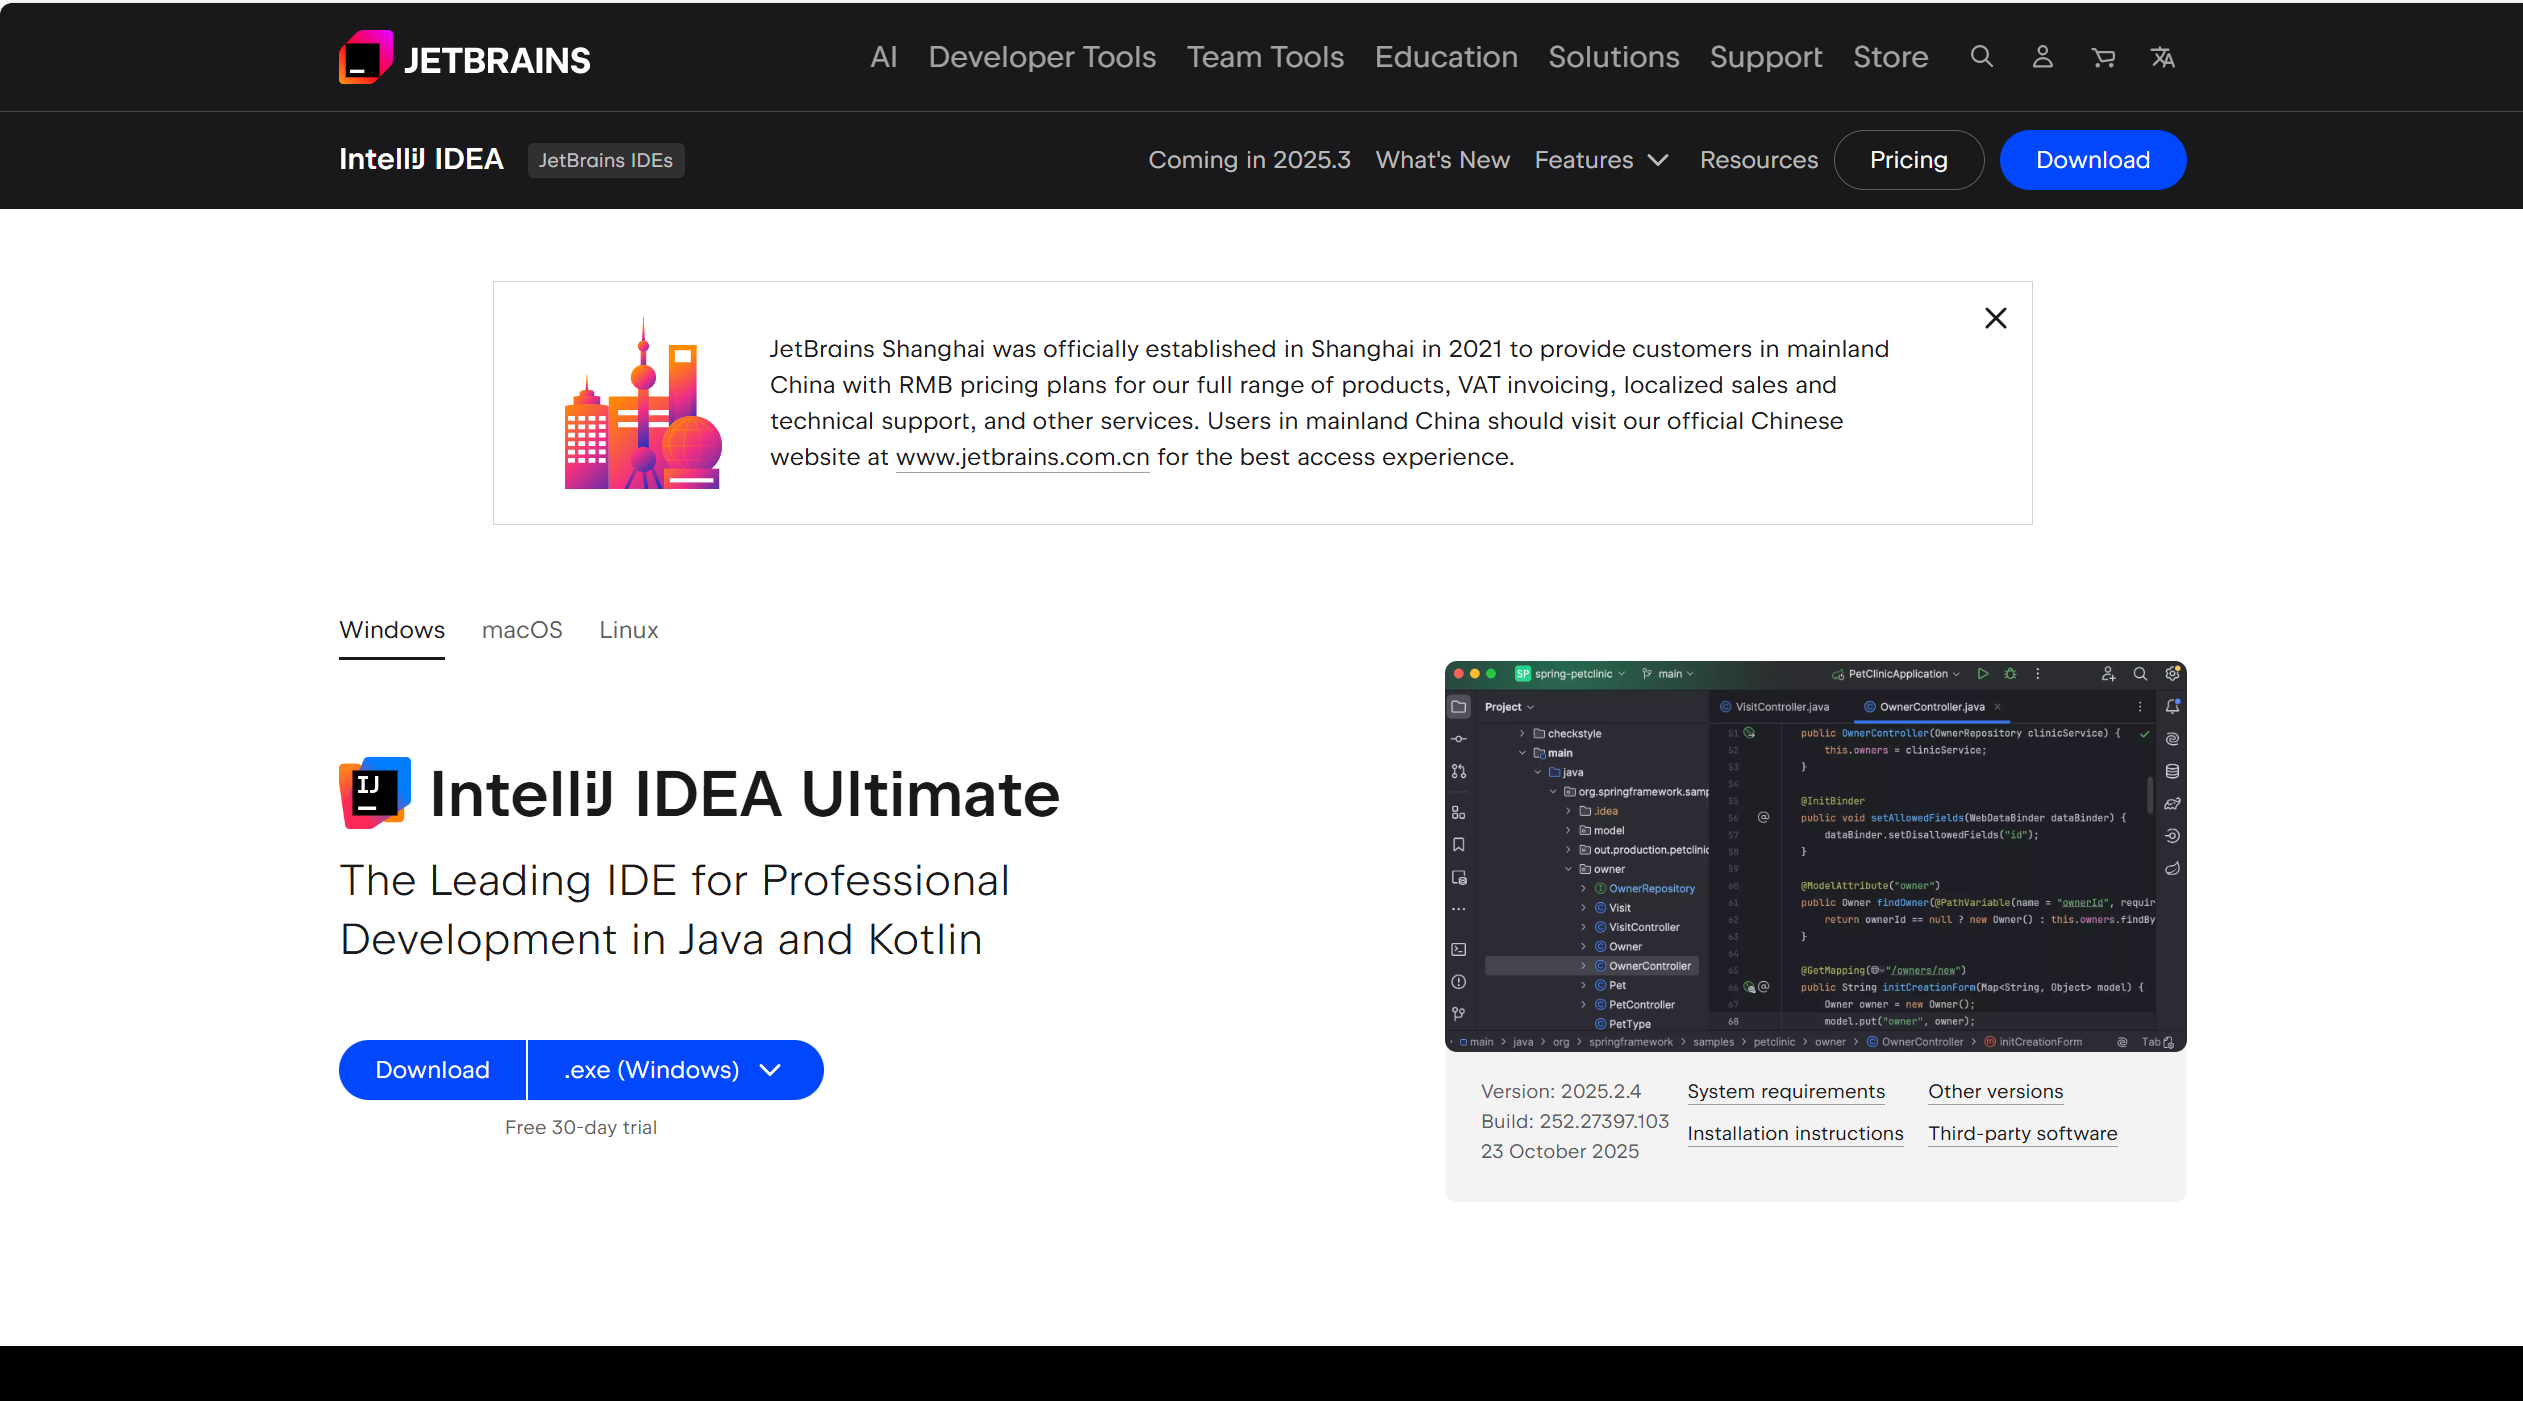This screenshot has height=1401, width=2523.
Task: Dismiss the JetBrains Shanghai notice
Action: coord(1995,318)
